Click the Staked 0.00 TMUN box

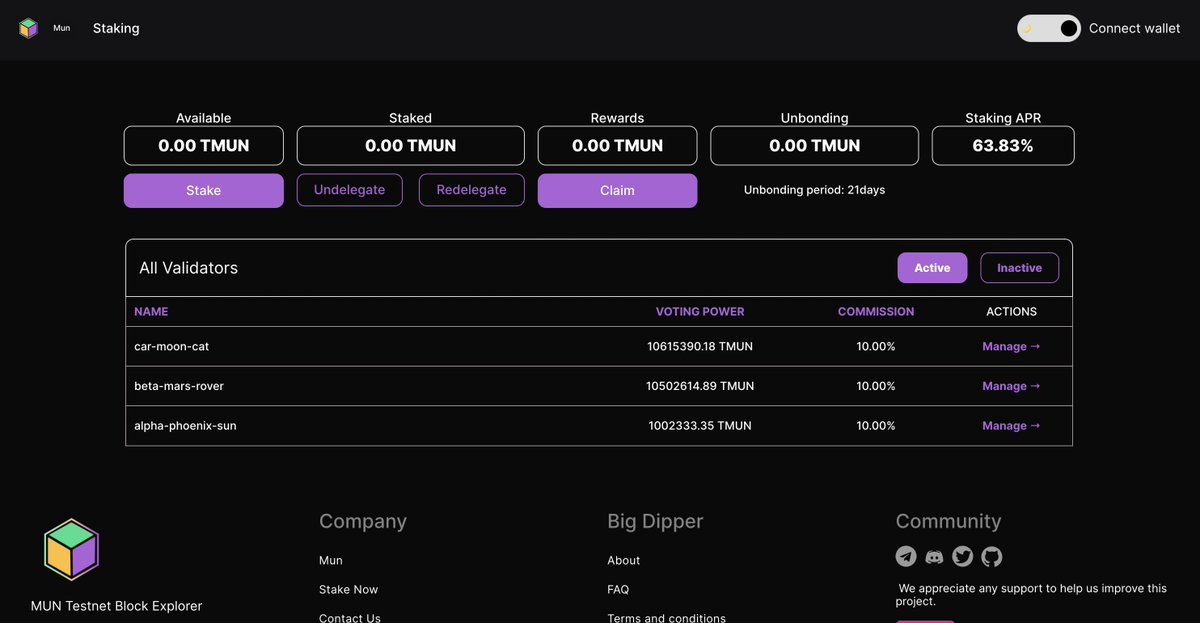point(411,146)
